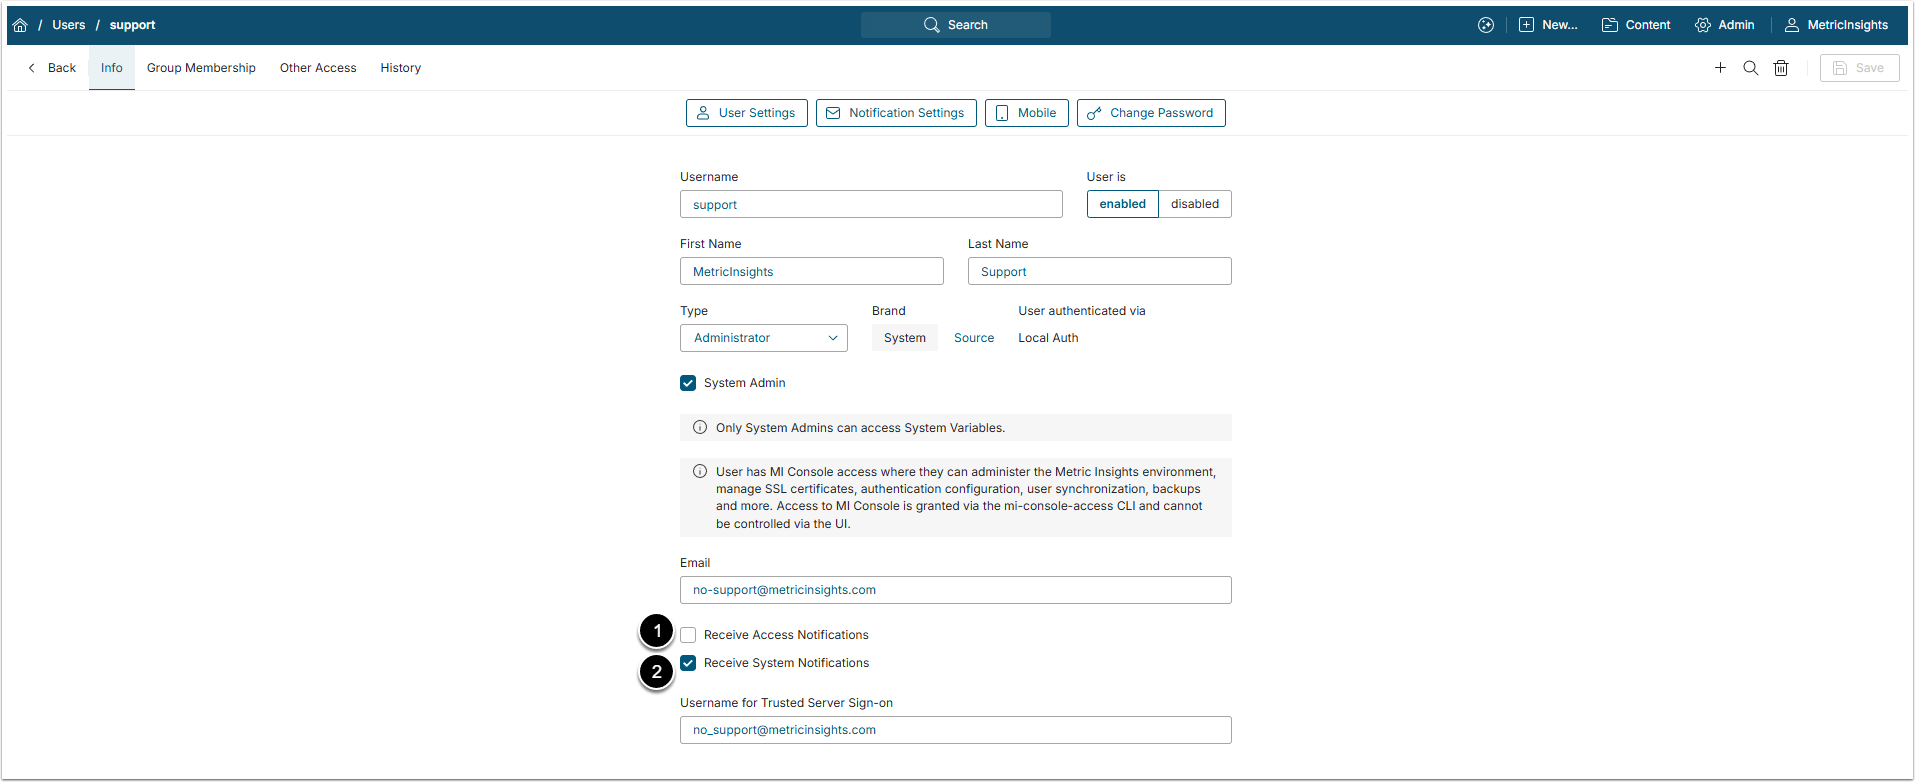Image resolution: width=1915 pixels, height=782 pixels.
Task: Click the favorites star icon in header
Action: (1486, 25)
